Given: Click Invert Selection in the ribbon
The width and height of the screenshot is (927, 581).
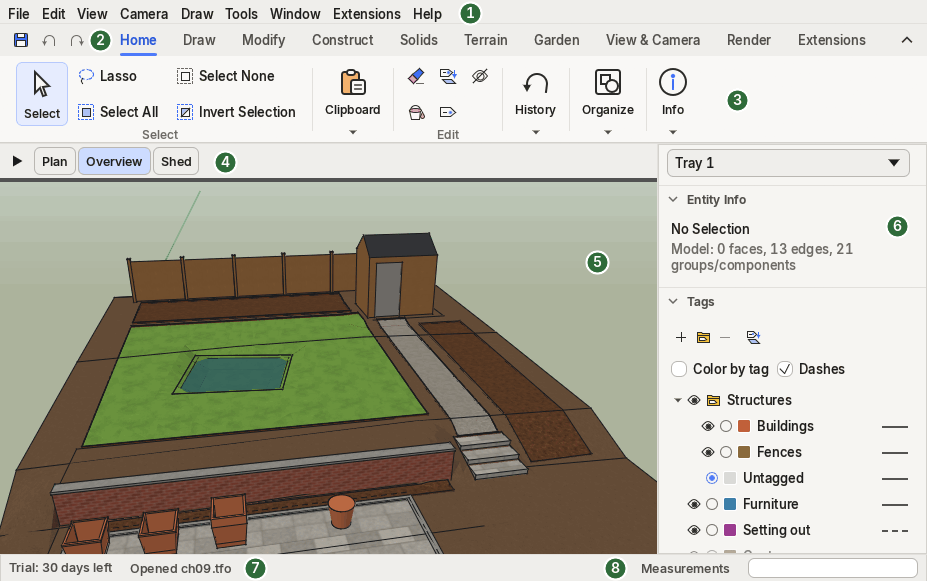Looking at the screenshot, I should (x=236, y=112).
